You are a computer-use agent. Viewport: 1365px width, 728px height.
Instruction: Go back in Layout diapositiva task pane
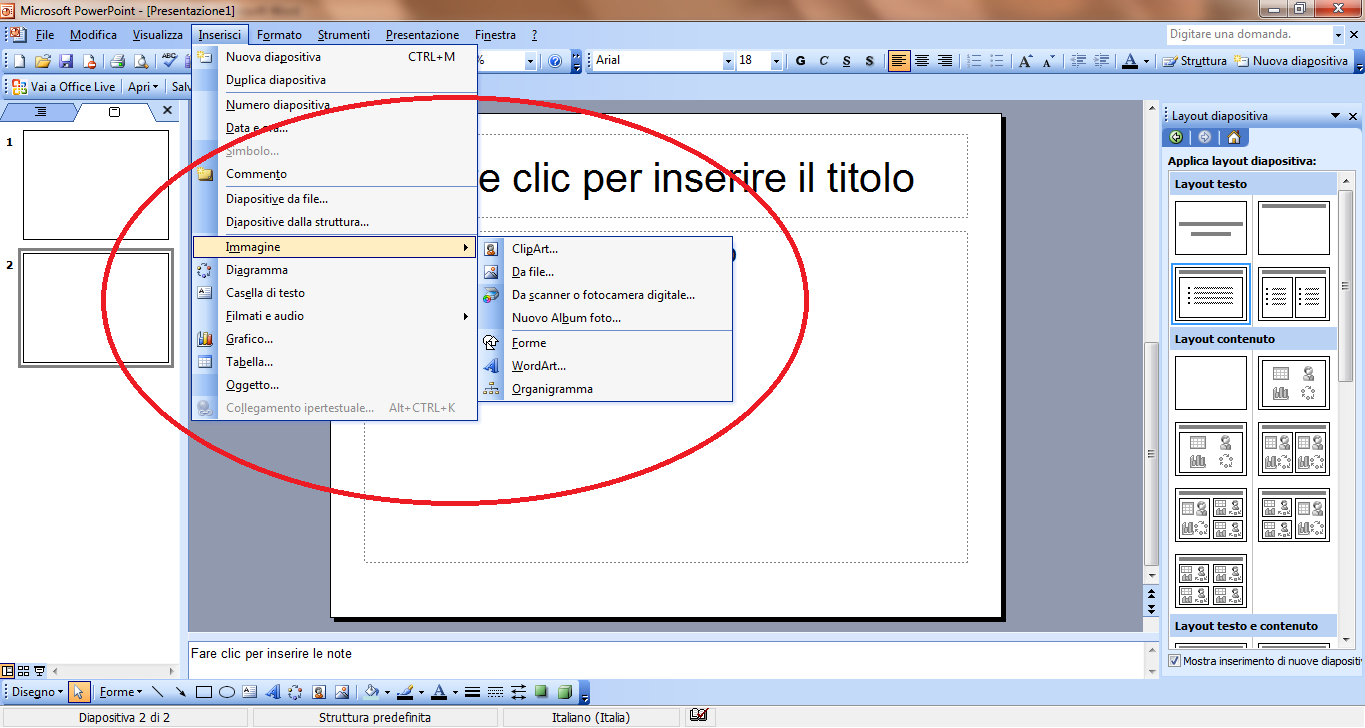[x=1176, y=138]
